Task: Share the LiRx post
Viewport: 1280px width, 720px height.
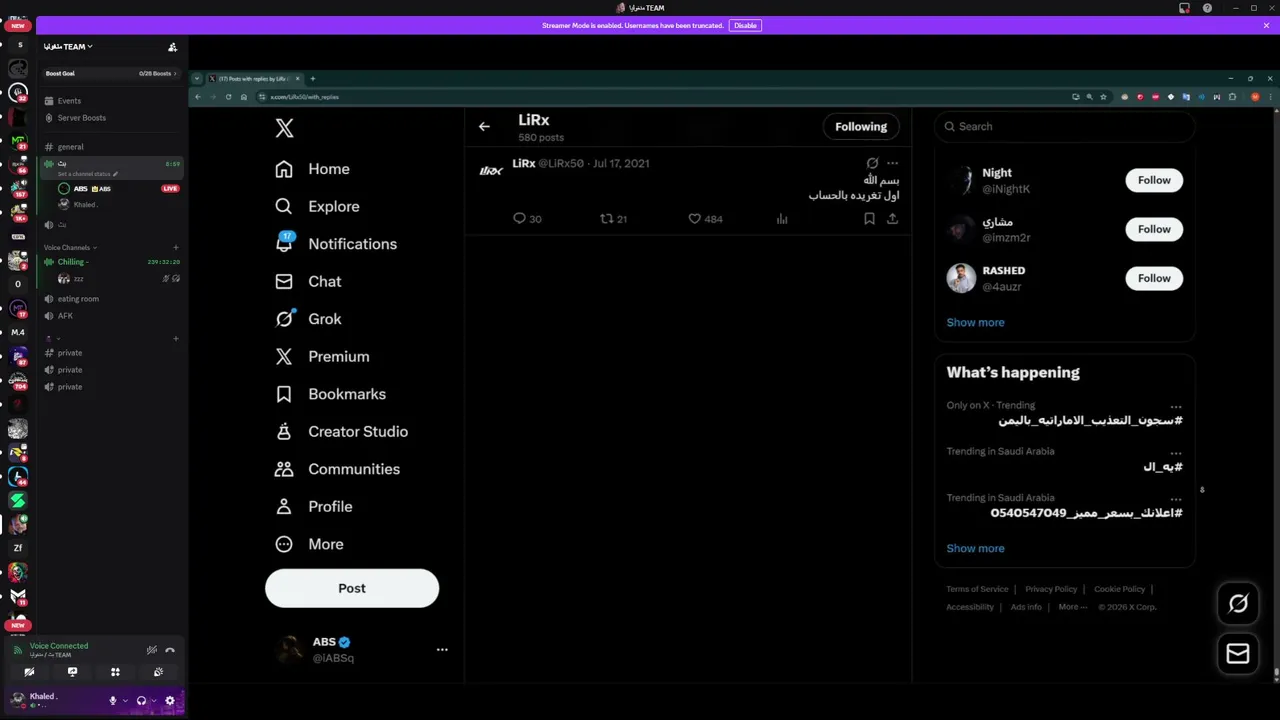Action: [x=892, y=218]
